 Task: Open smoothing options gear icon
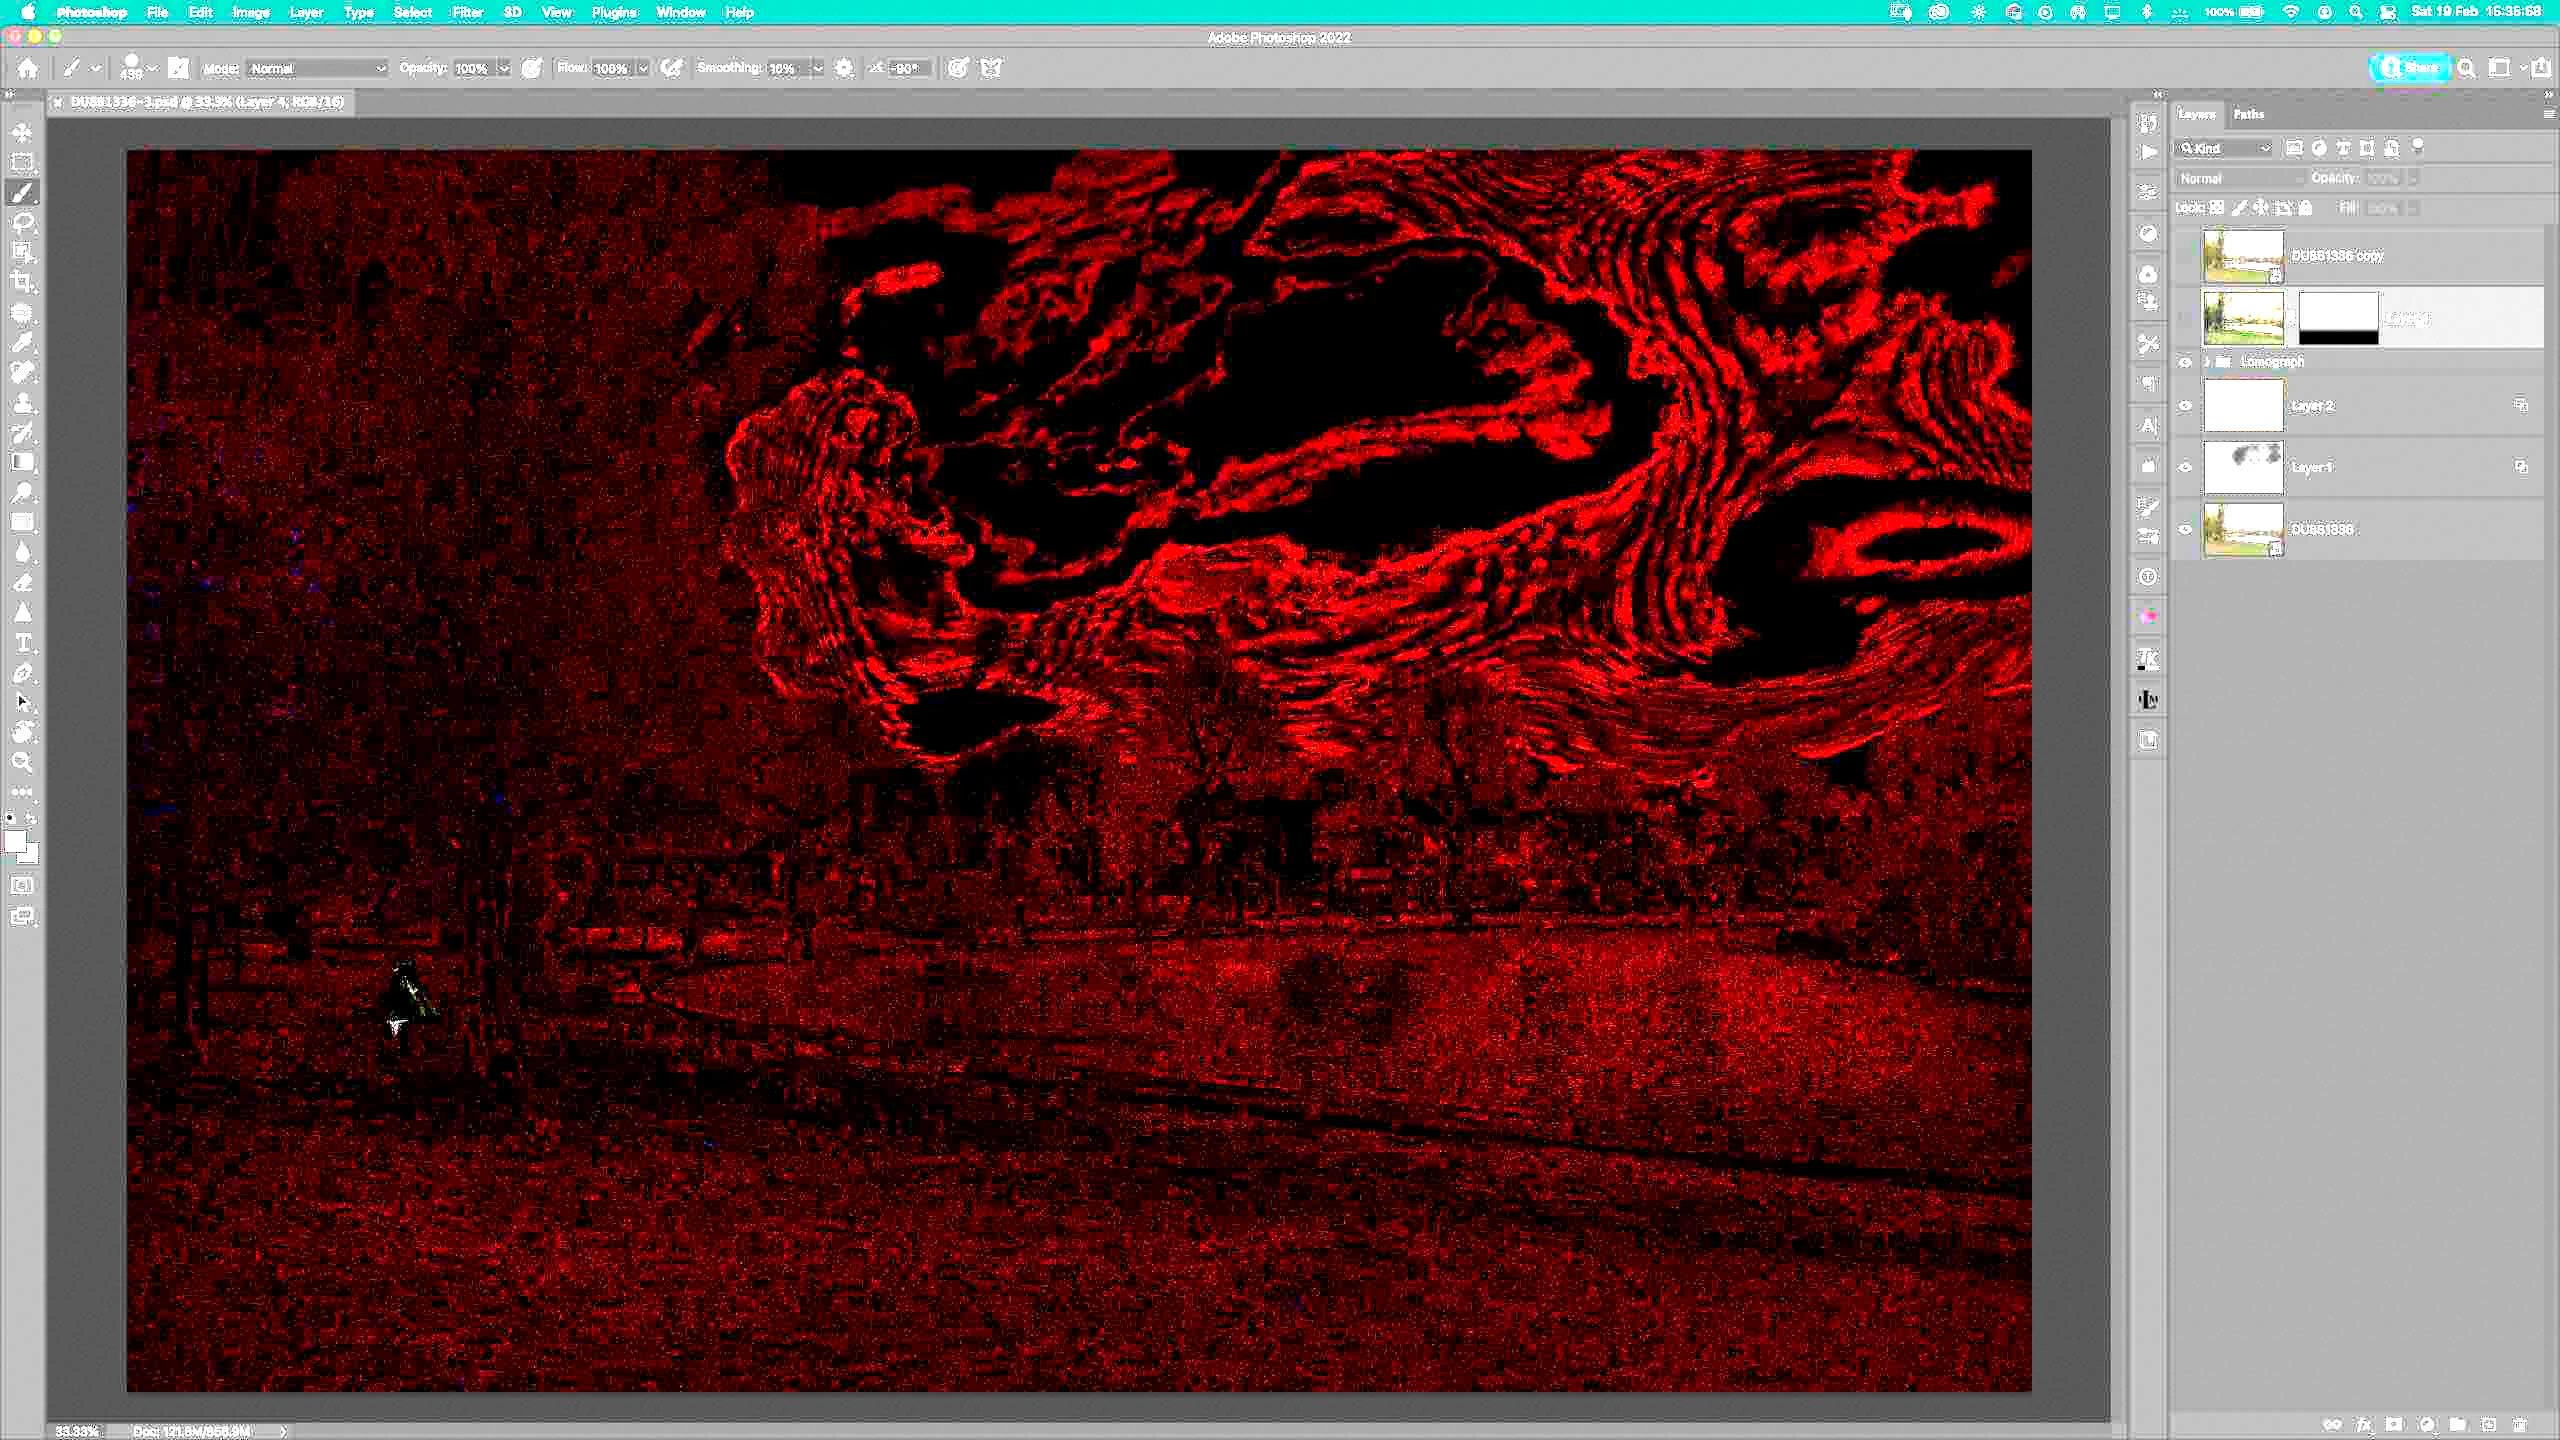coord(844,68)
